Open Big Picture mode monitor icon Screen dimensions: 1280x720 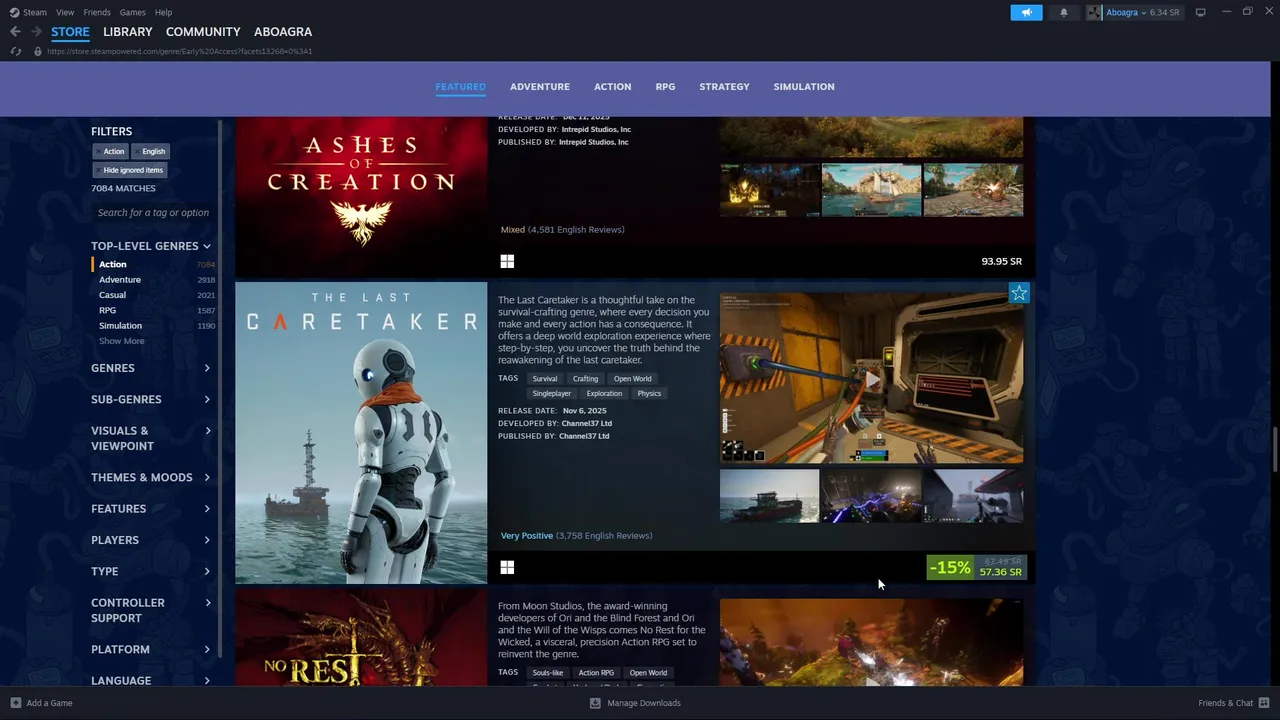[x=1200, y=12]
